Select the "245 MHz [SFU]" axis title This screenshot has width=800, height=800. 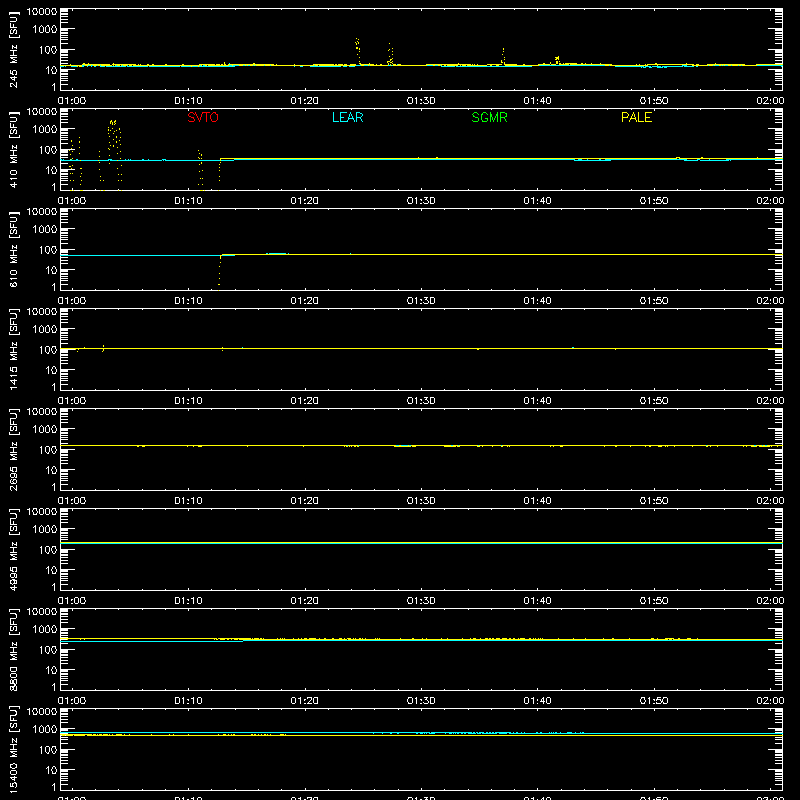13,49
